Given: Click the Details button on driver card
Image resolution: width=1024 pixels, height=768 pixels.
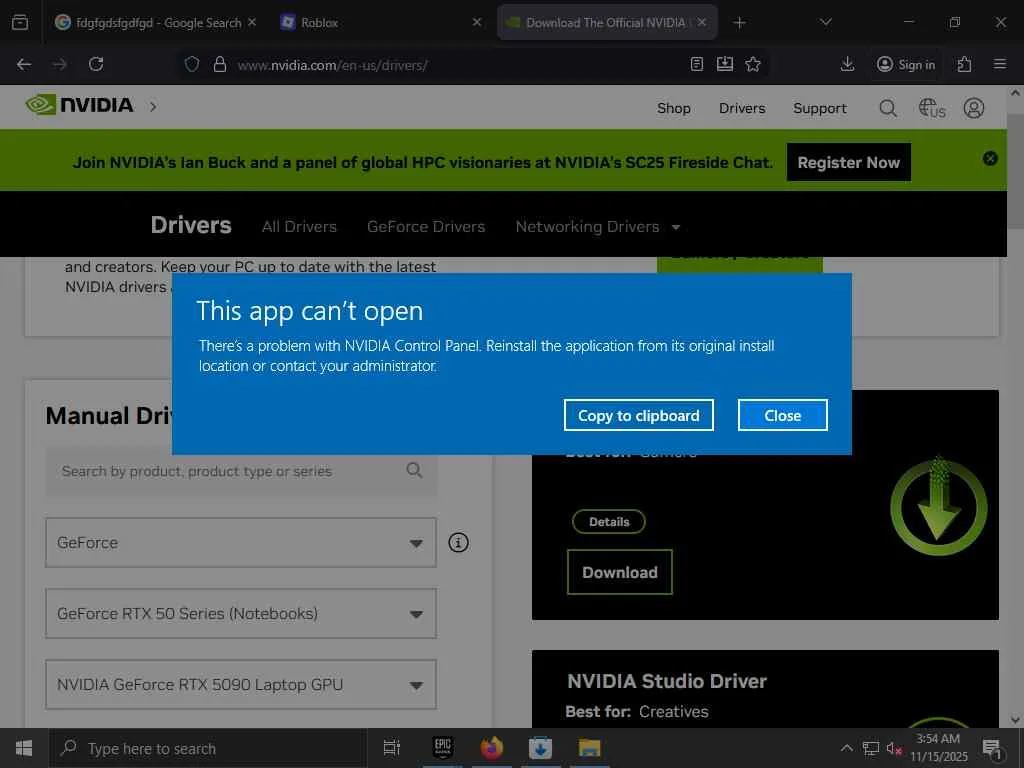Looking at the screenshot, I should click(x=609, y=522).
